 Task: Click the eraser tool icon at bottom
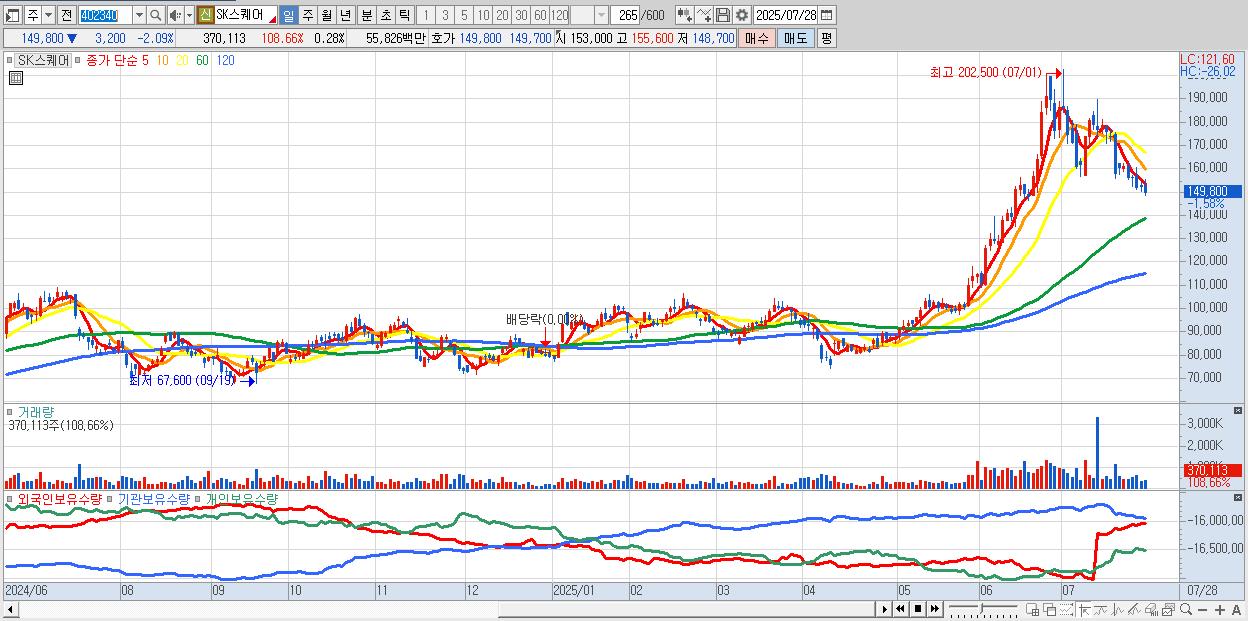[x=1151, y=609]
